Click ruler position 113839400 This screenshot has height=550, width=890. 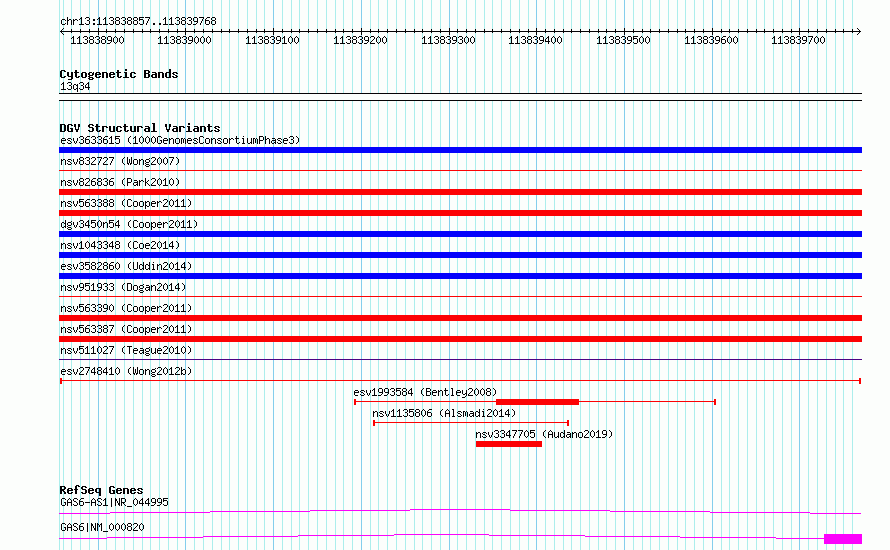[x=535, y=40]
